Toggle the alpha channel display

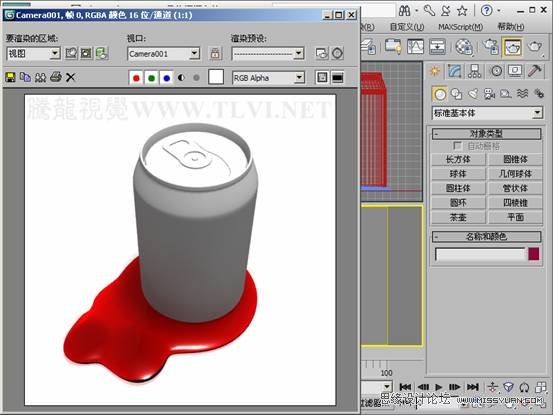[x=181, y=78]
